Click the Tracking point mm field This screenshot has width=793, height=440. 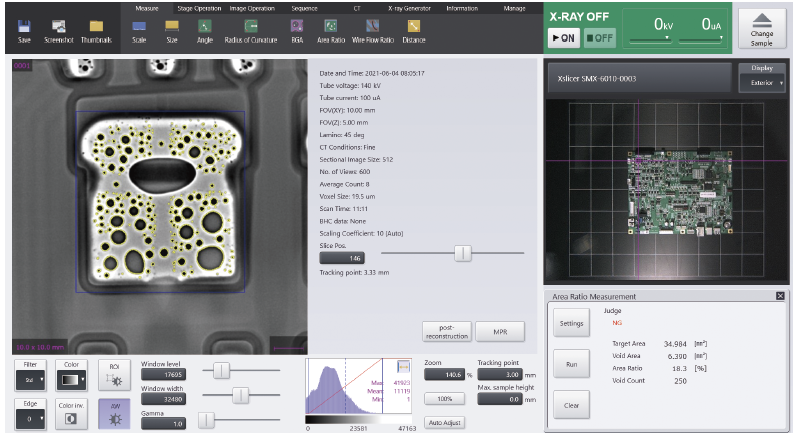(500, 375)
